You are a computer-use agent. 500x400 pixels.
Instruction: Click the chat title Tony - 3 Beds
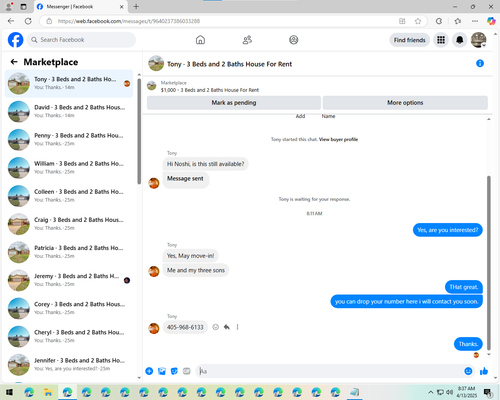coord(229,64)
